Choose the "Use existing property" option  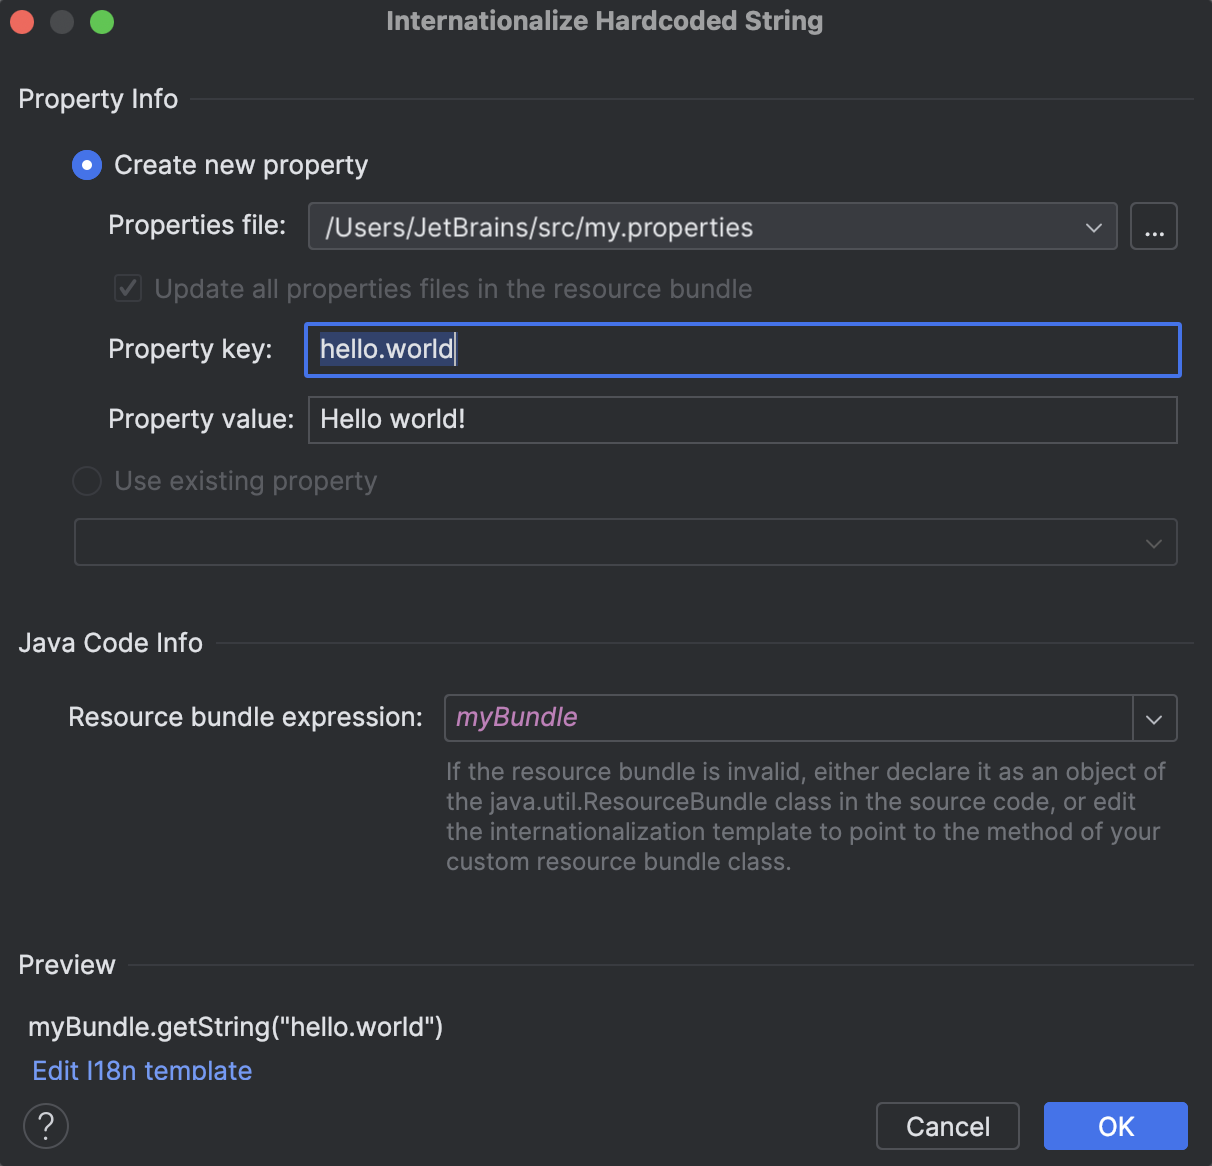pyautogui.click(x=86, y=481)
